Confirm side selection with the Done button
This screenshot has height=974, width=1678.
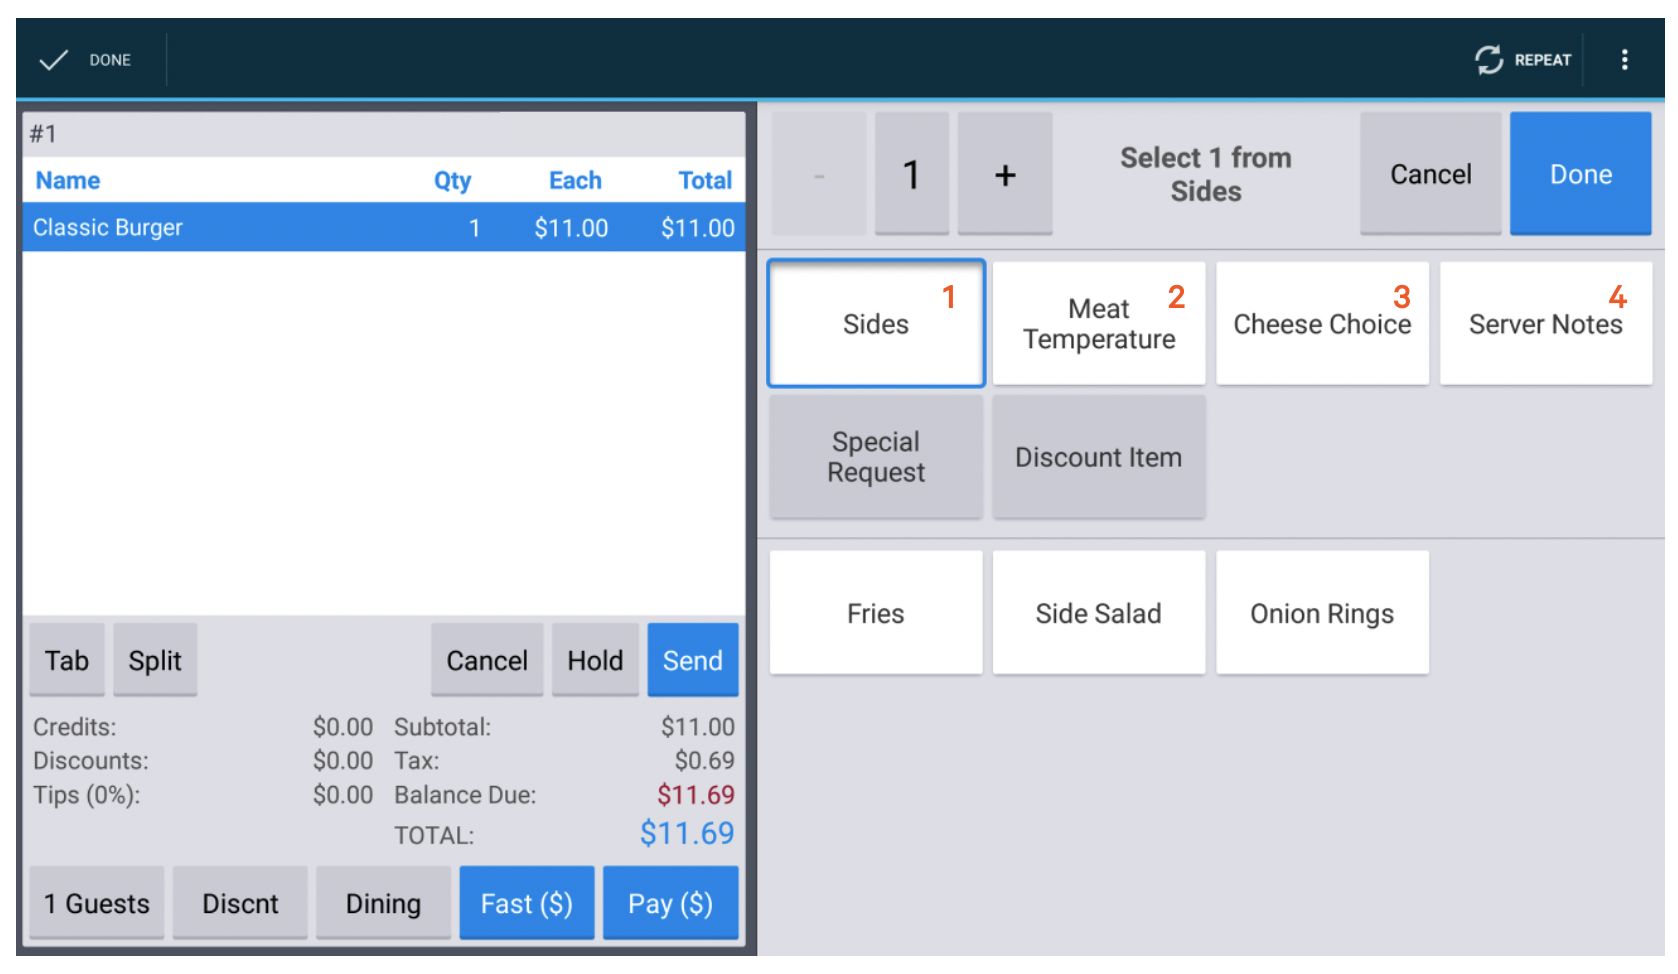click(1580, 173)
